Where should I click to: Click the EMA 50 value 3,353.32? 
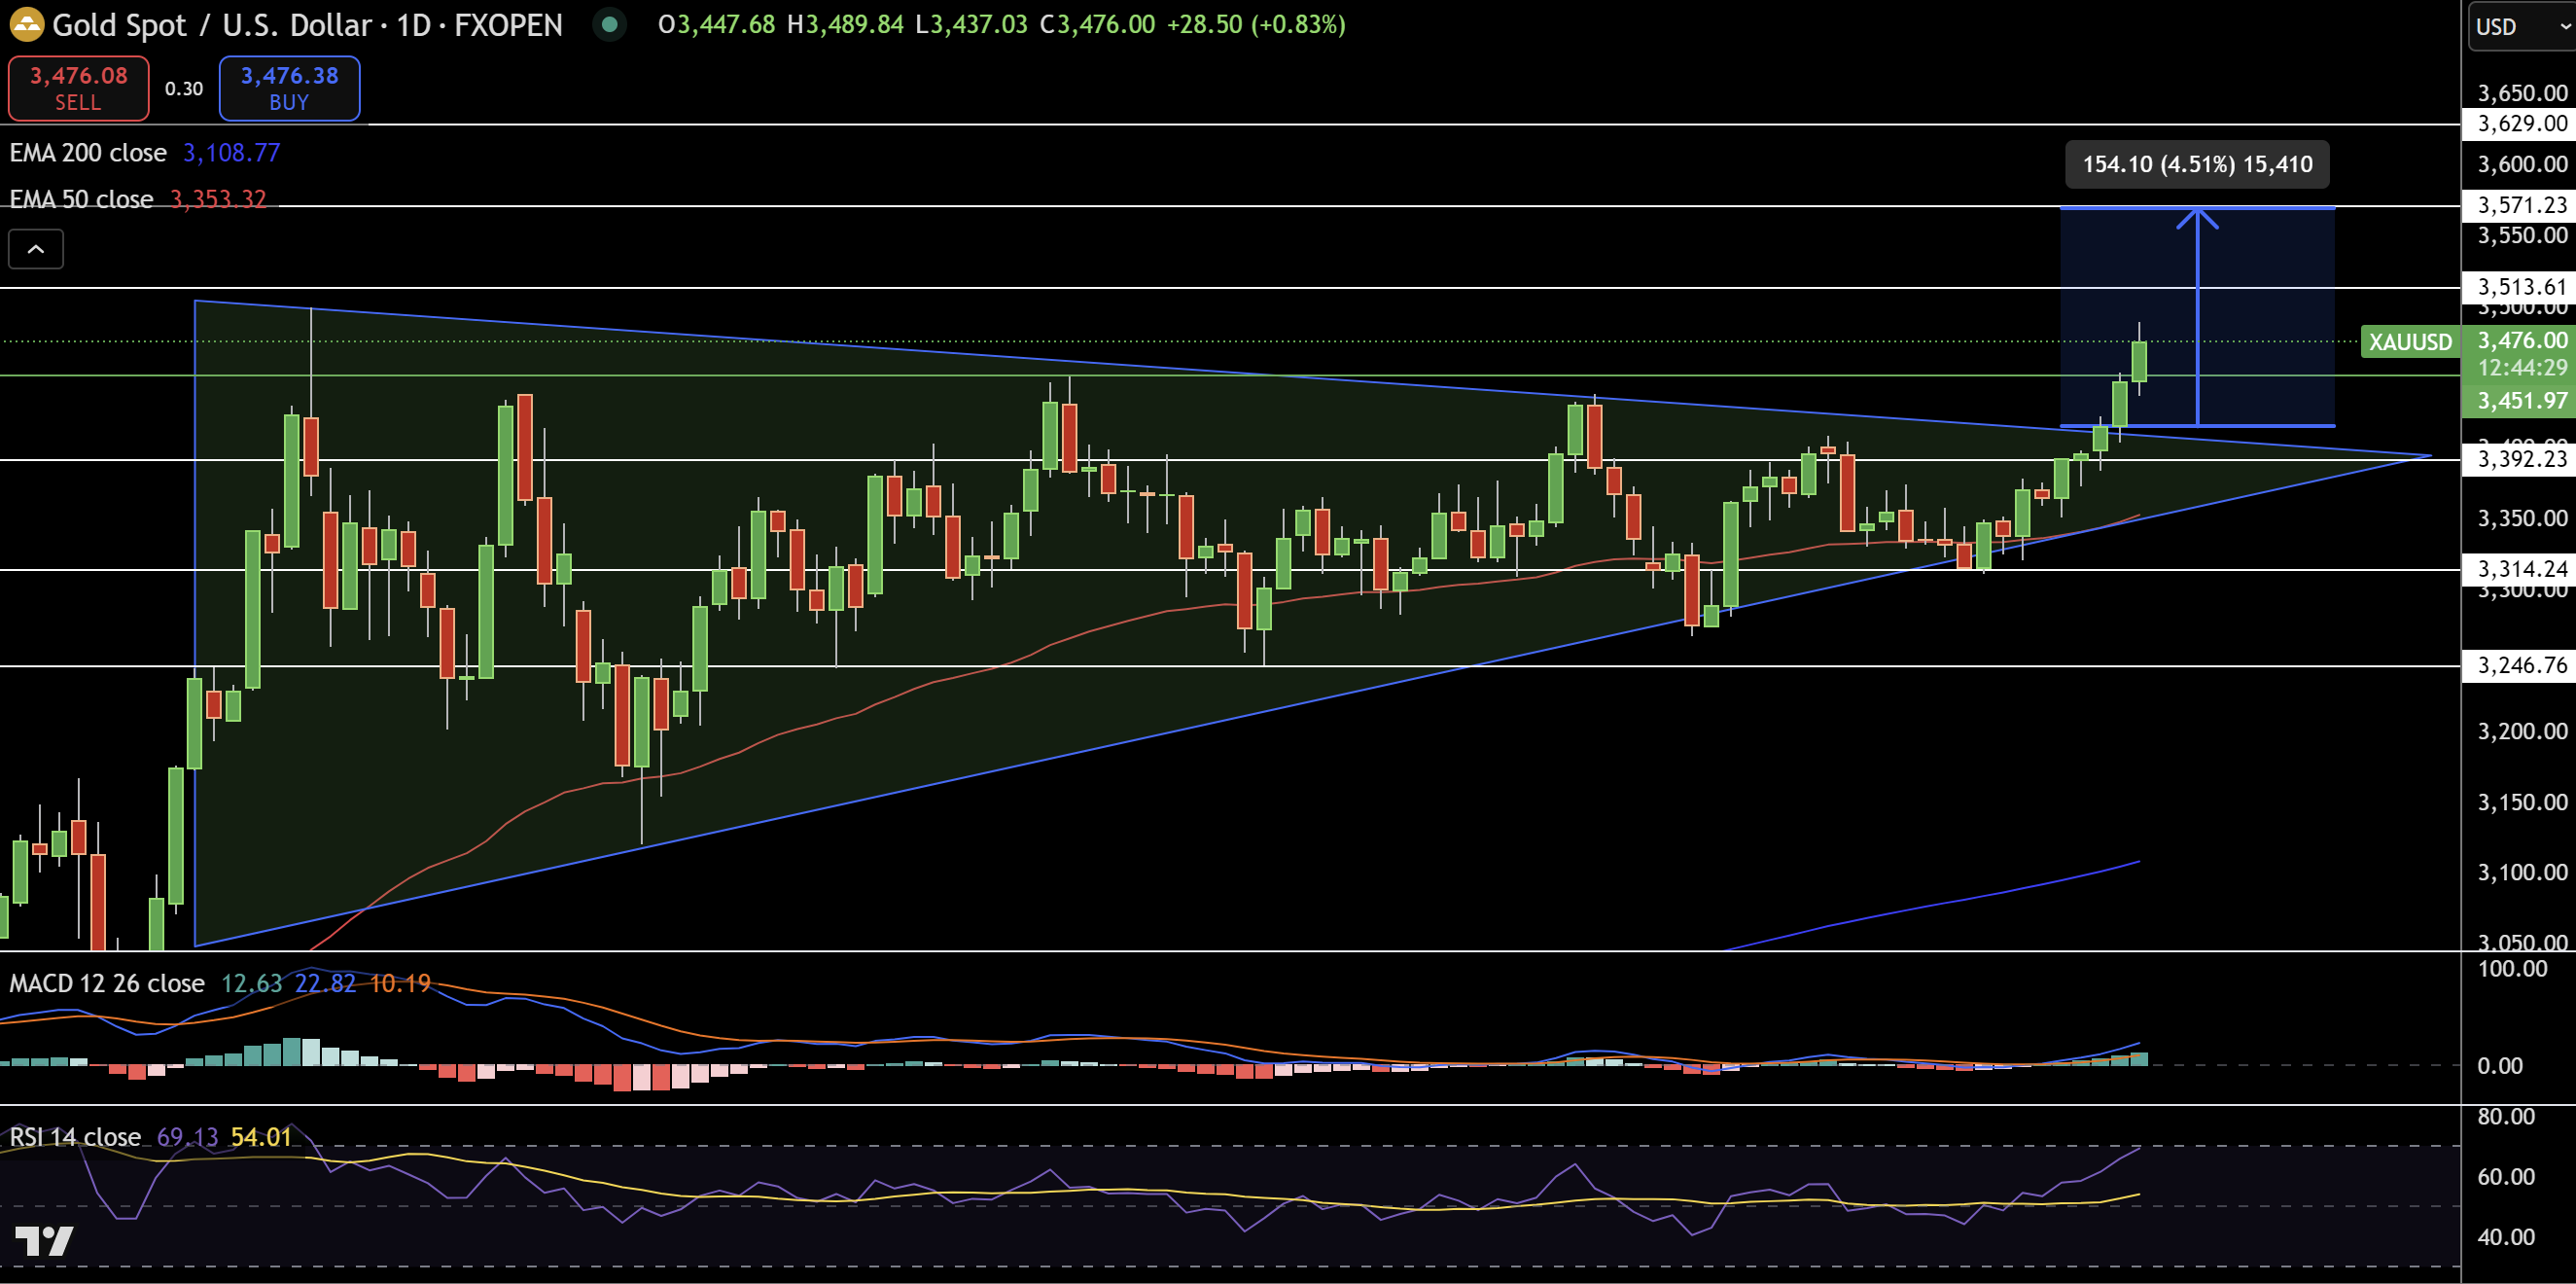pyautogui.click(x=218, y=199)
